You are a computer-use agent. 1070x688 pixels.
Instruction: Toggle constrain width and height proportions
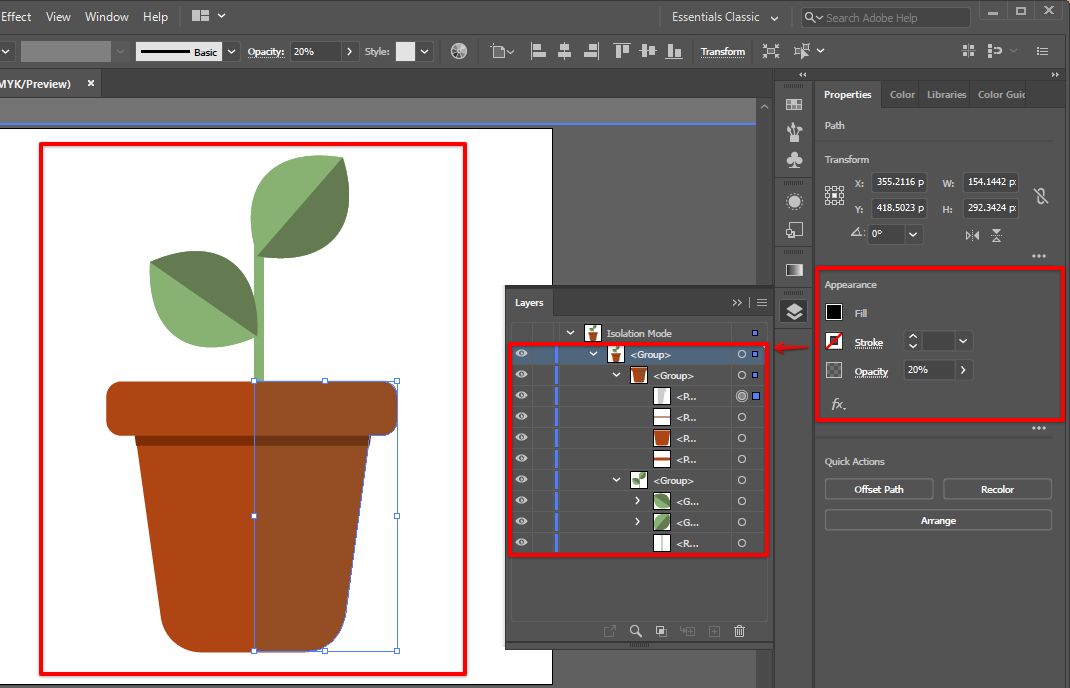[1041, 196]
